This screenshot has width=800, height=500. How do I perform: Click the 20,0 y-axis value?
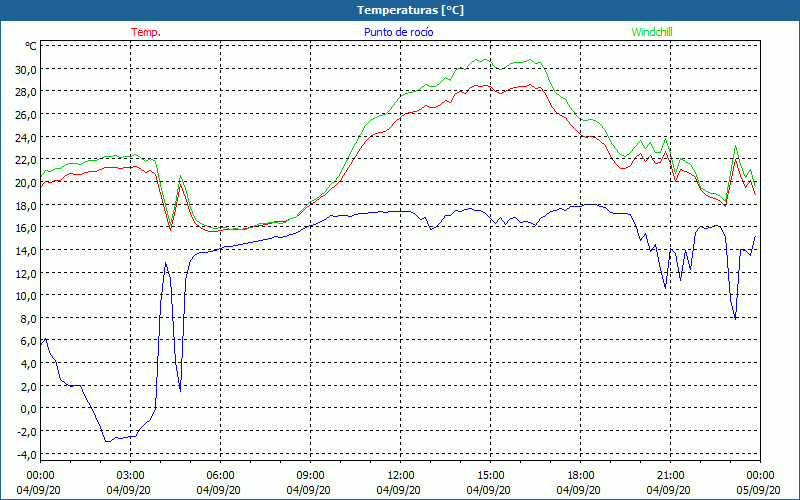[x=26, y=183]
